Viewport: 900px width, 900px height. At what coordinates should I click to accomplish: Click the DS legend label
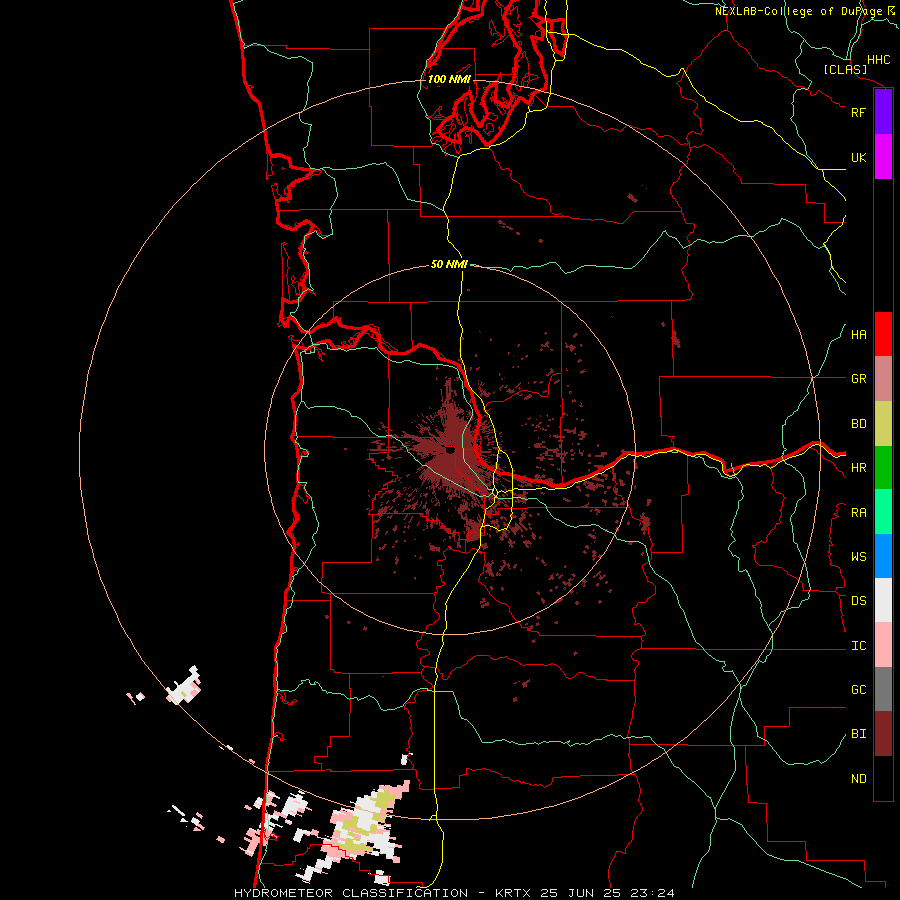tap(858, 601)
